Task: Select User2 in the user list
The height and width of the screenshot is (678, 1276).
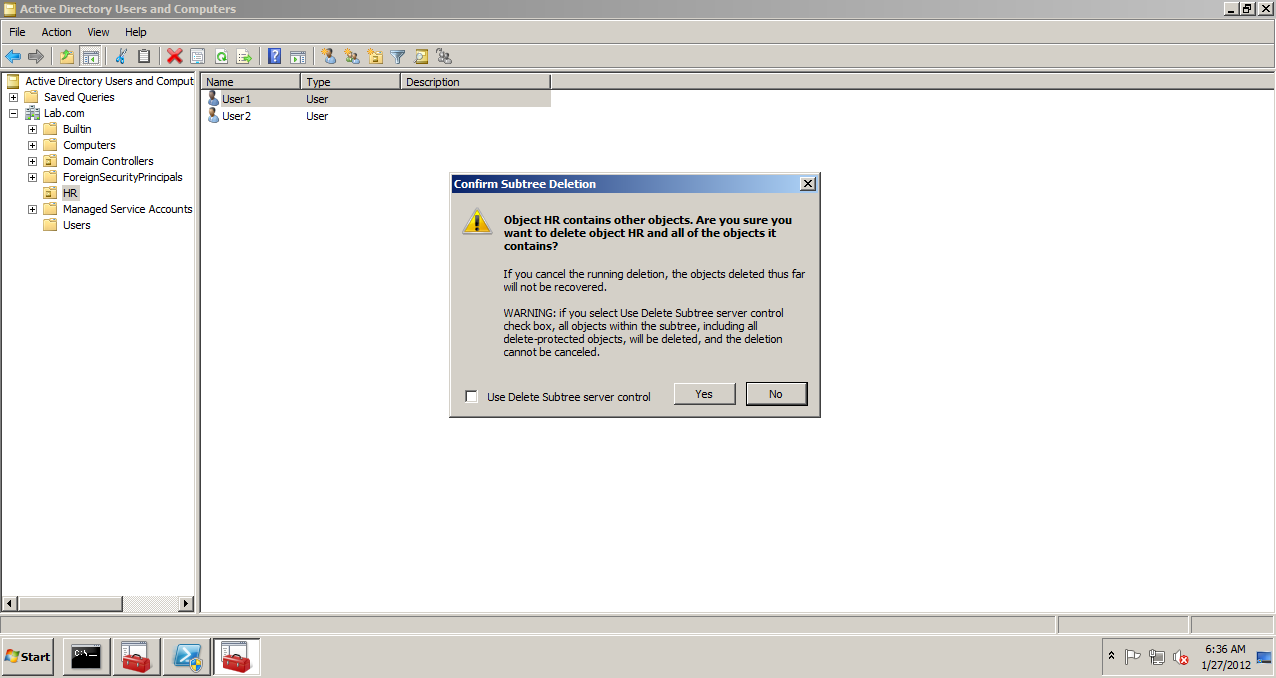Action: 237,116
